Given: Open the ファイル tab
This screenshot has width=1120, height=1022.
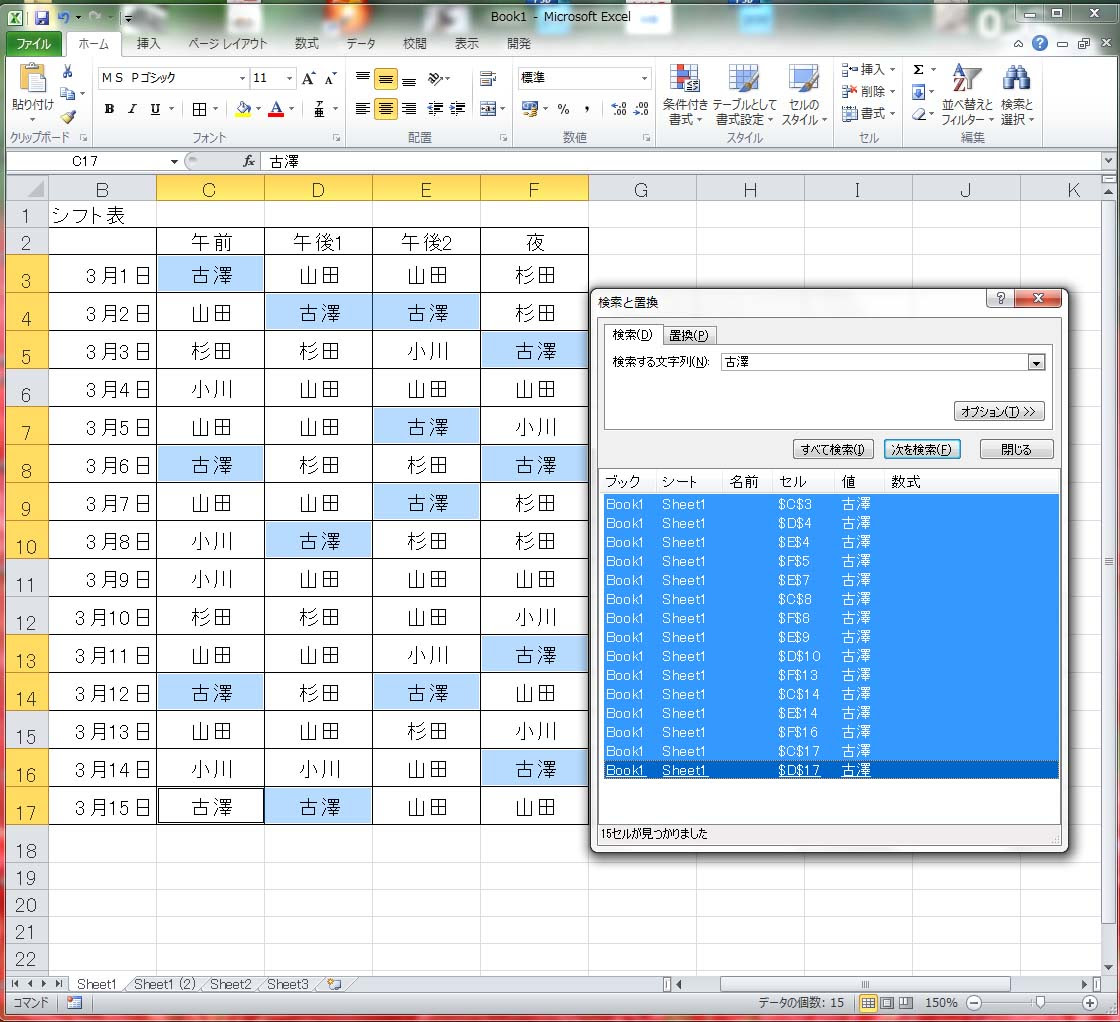Looking at the screenshot, I should [x=34, y=44].
